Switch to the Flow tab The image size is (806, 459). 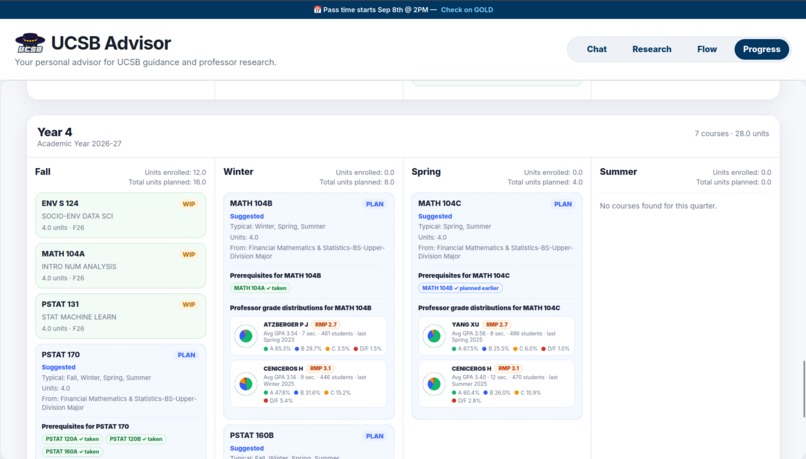[x=707, y=49]
